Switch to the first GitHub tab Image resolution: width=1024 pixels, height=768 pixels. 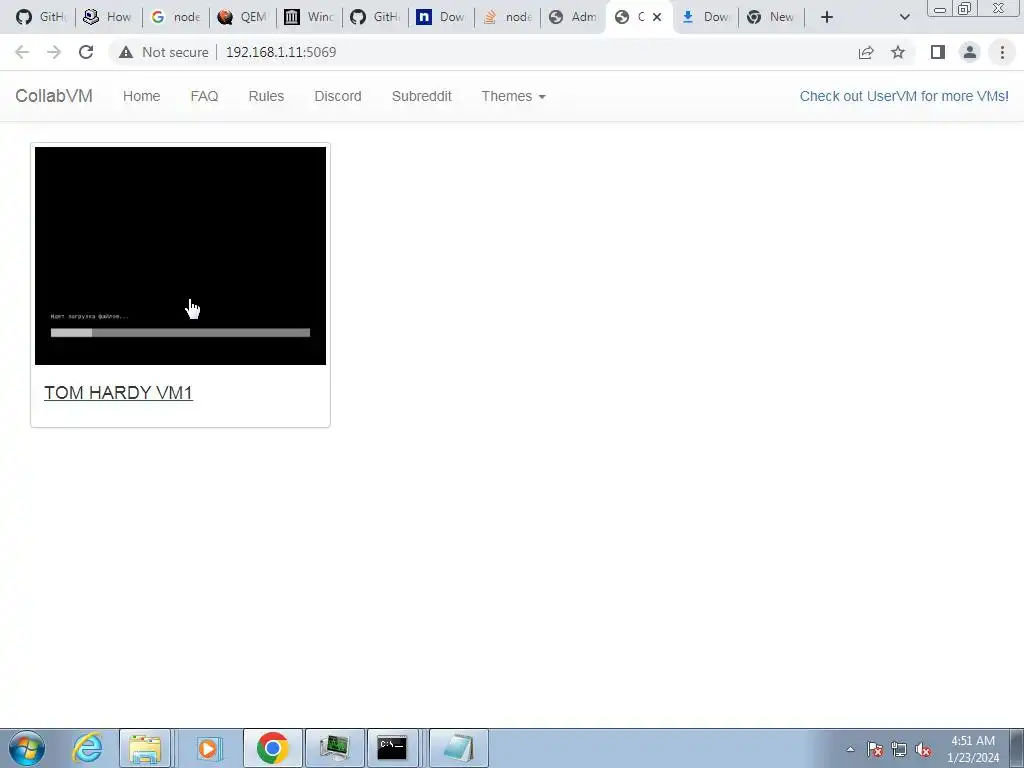[40, 17]
